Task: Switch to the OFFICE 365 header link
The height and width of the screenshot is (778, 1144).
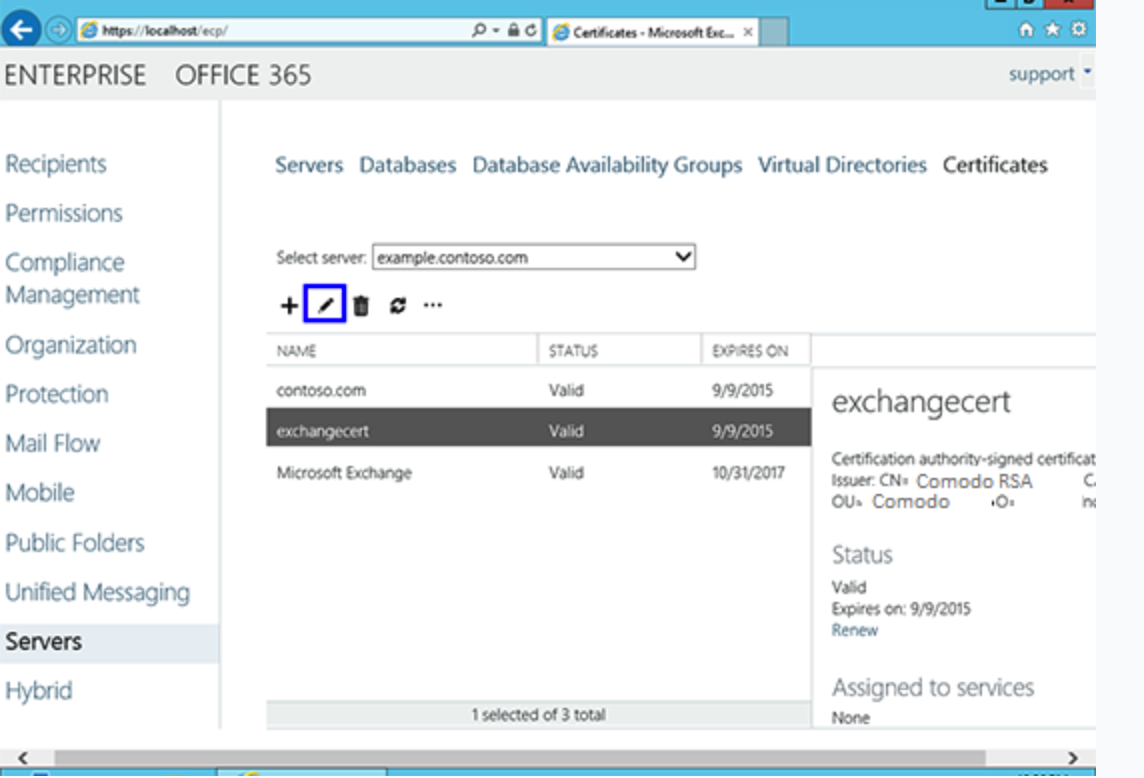Action: click(x=243, y=75)
